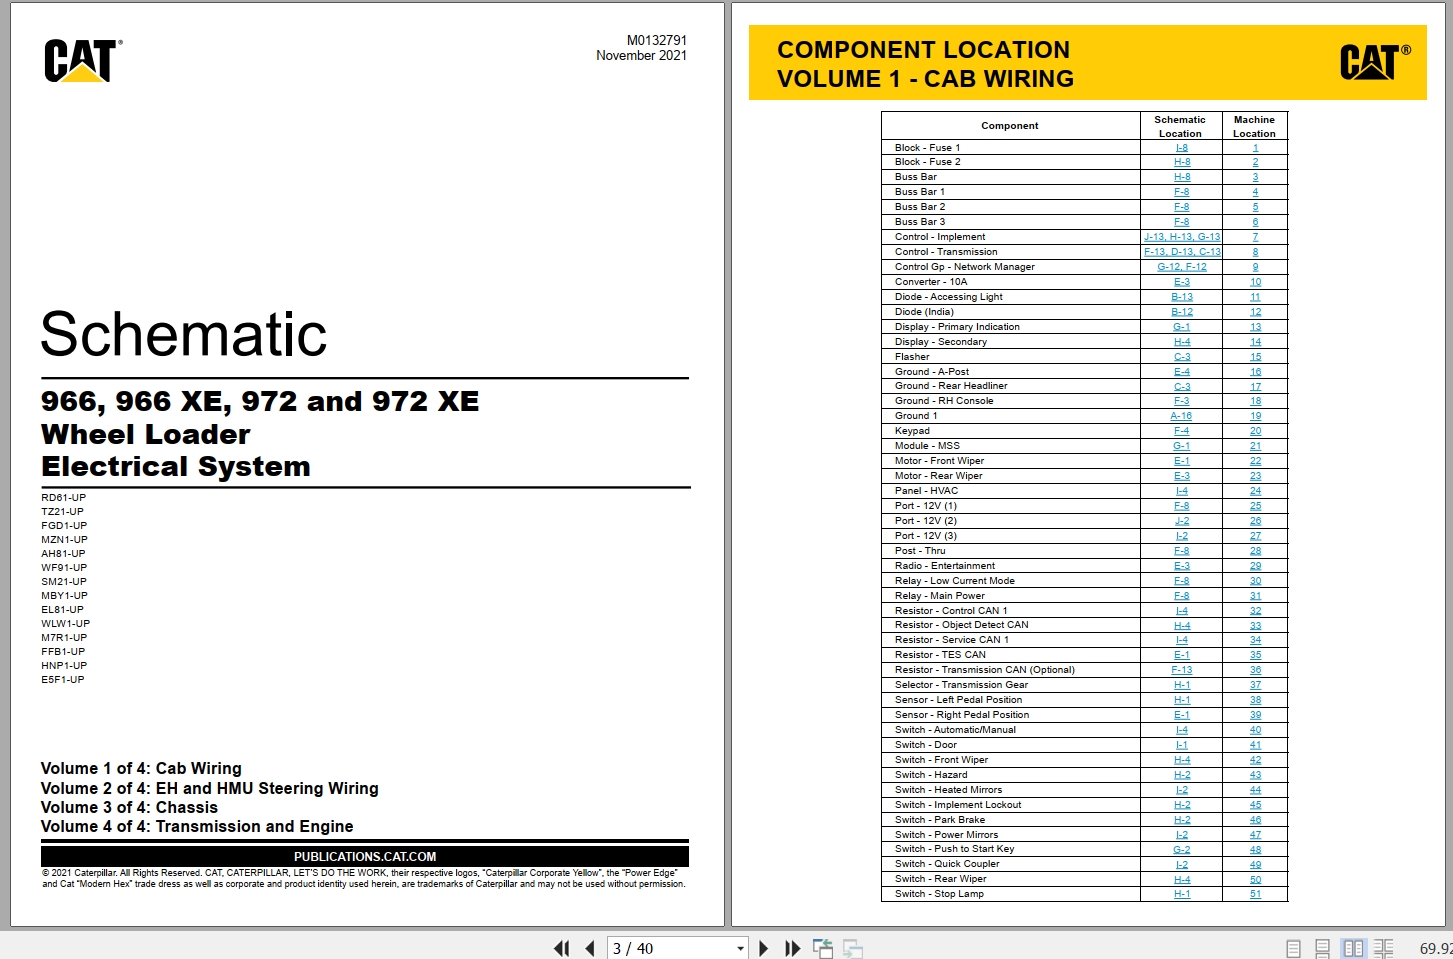Open schematic location I-8 for Block - Fuse 1
Viewport: 1453px width, 959px height.
point(1182,147)
